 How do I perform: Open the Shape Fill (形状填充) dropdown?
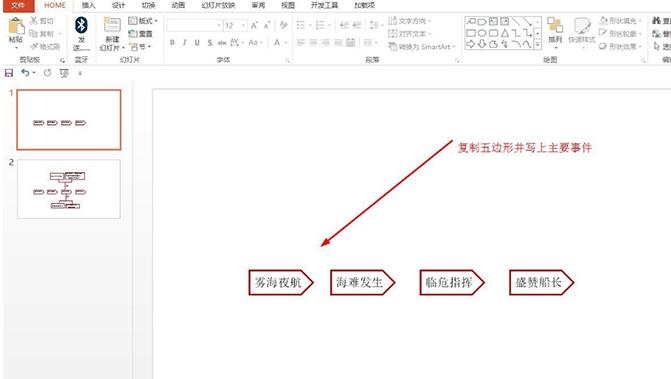point(621,21)
